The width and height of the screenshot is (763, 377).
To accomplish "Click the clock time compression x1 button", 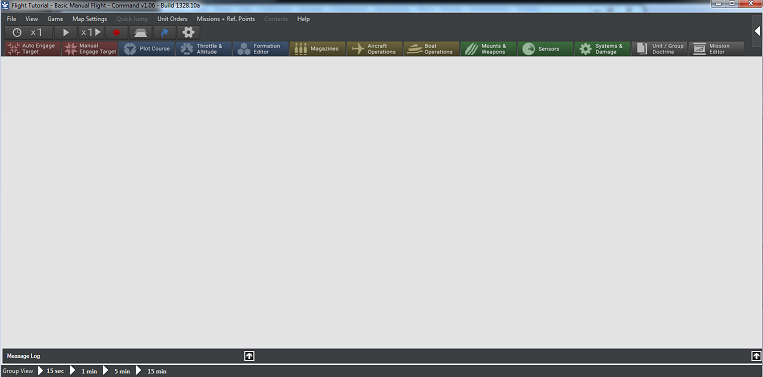I will [28, 33].
